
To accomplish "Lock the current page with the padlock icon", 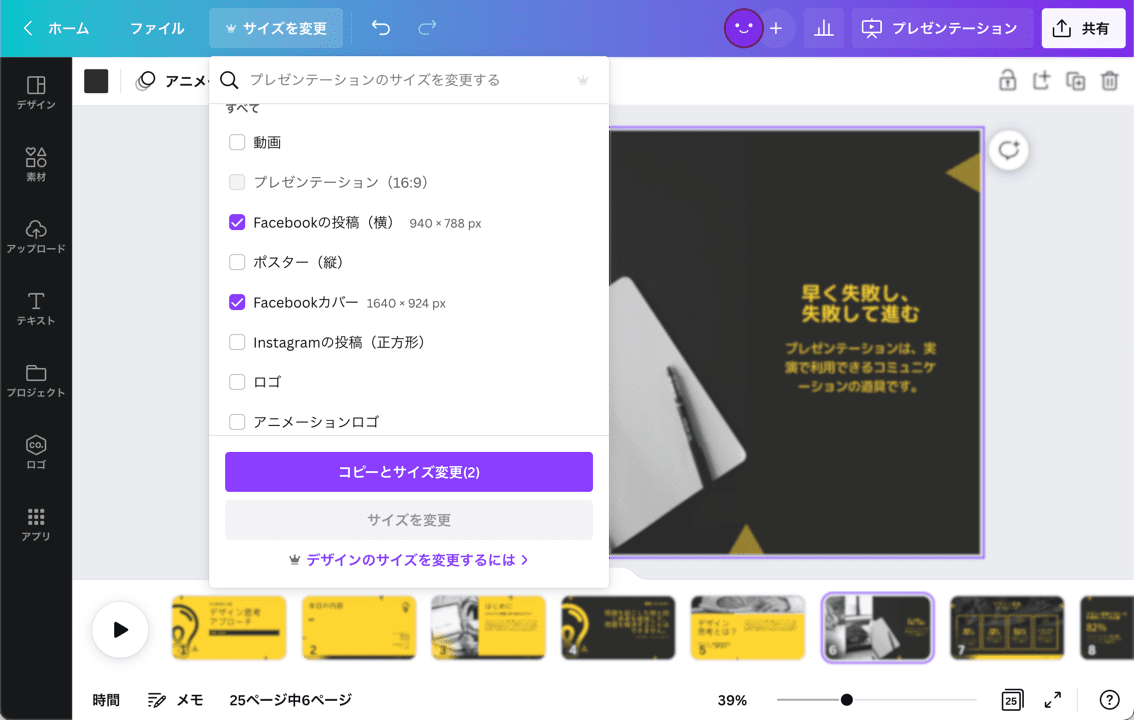I will pyautogui.click(x=1008, y=80).
